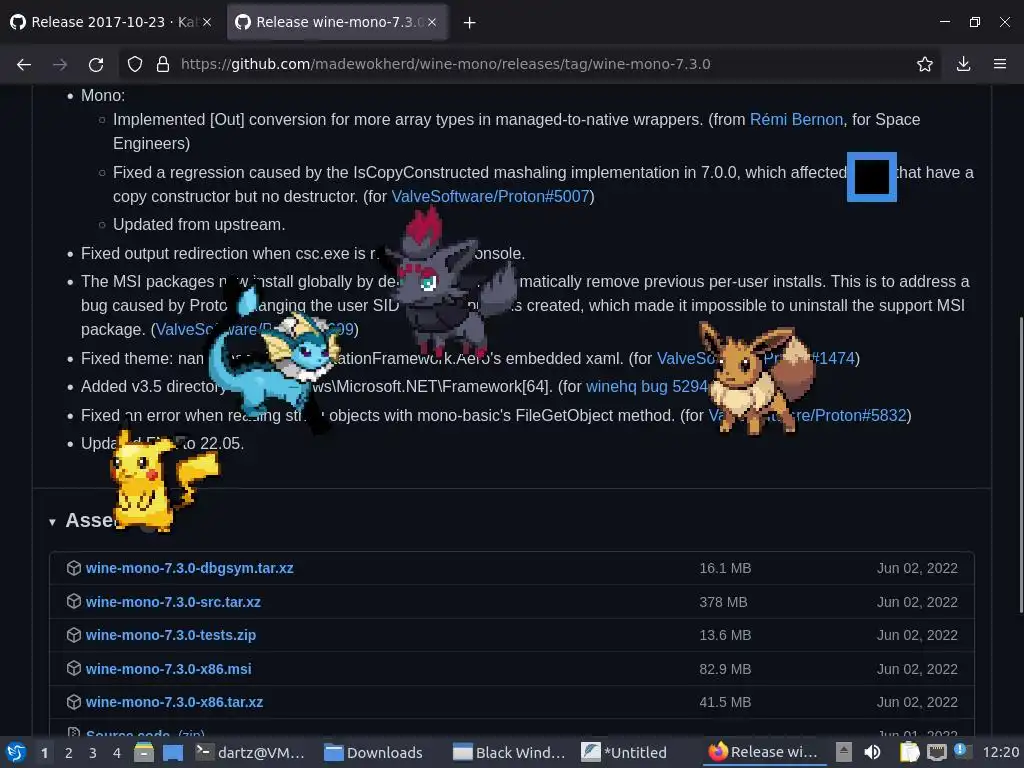Screen dimensions: 1024x768
Task: Focus Release wi... Firefox taskbar entry
Action: pyautogui.click(x=763, y=752)
